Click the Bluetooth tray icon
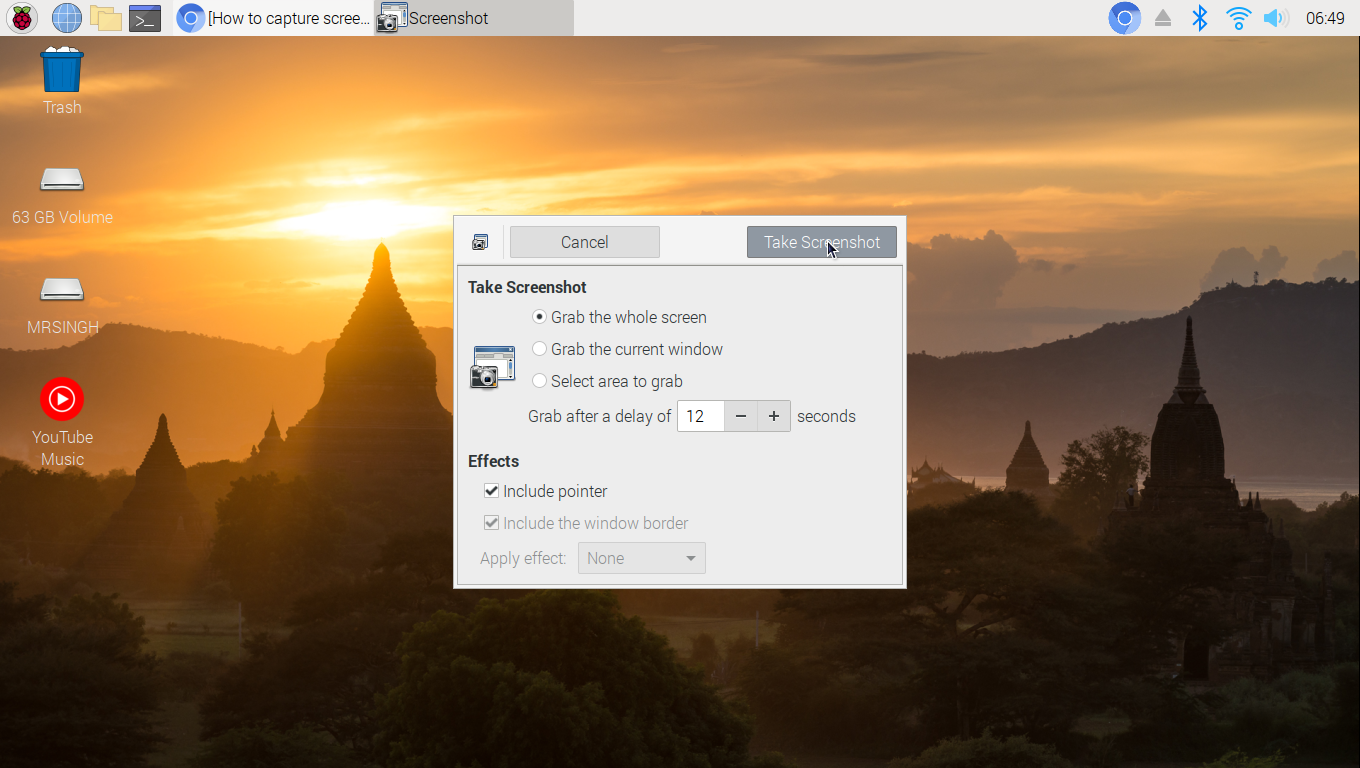Viewport: 1360px width, 768px height. 1200,18
